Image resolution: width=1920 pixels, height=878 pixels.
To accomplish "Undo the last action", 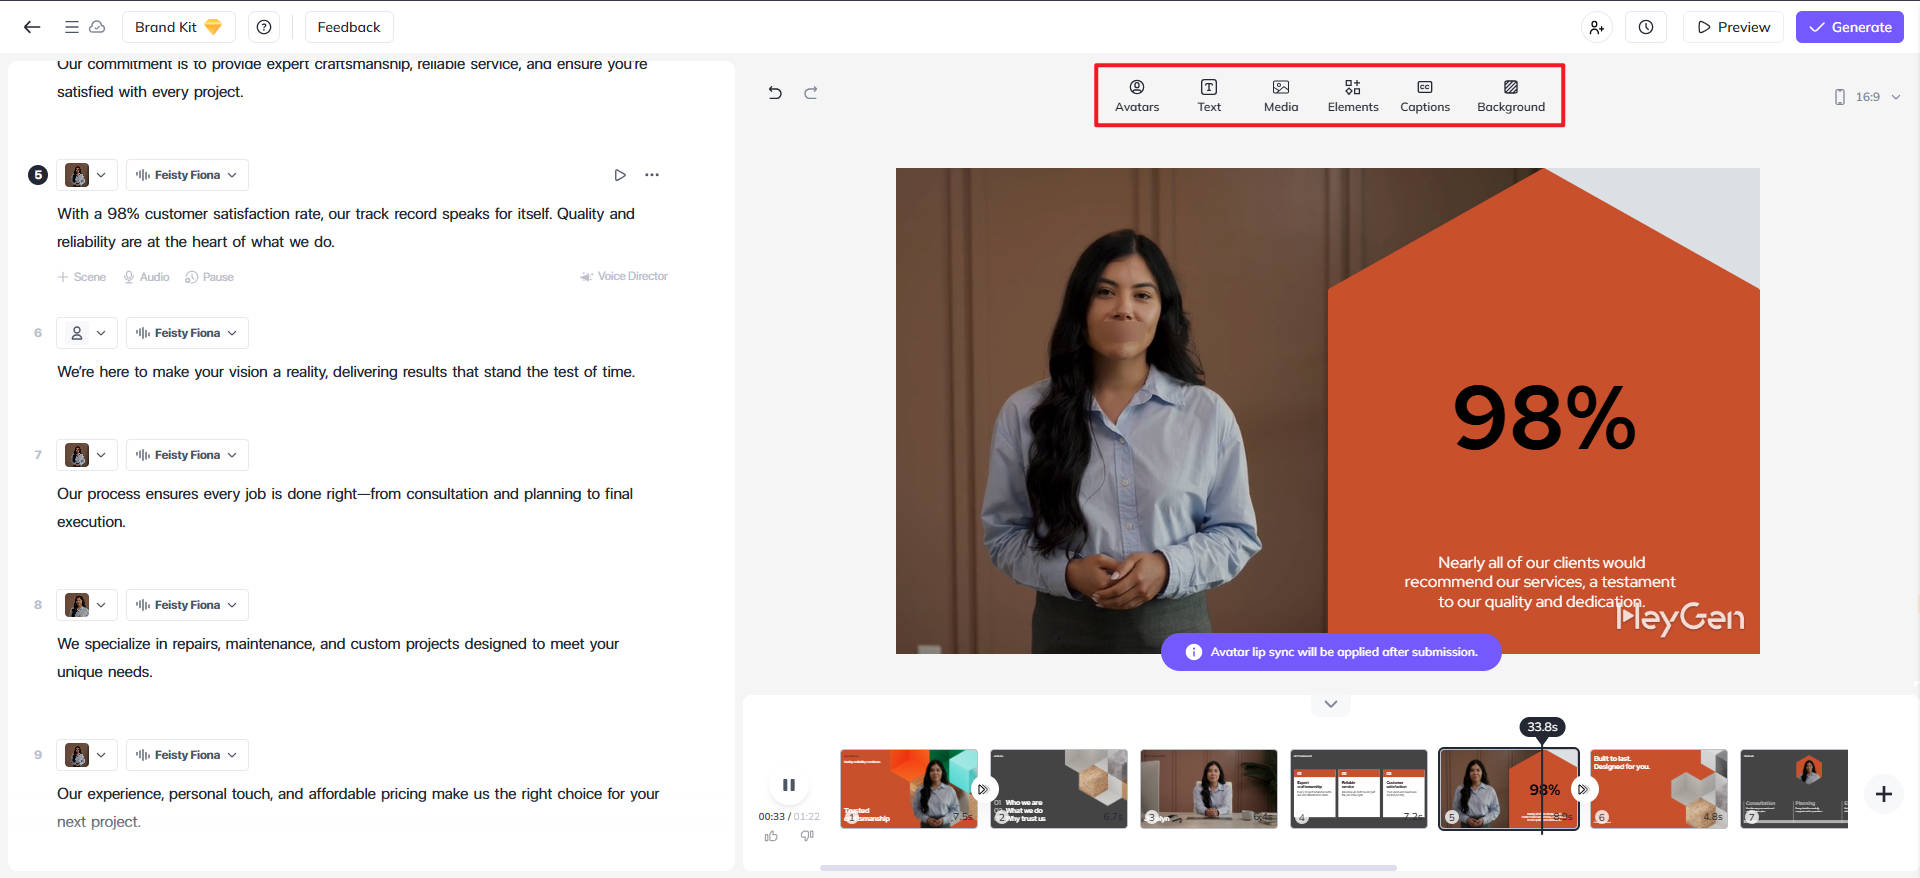I will [775, 93].
